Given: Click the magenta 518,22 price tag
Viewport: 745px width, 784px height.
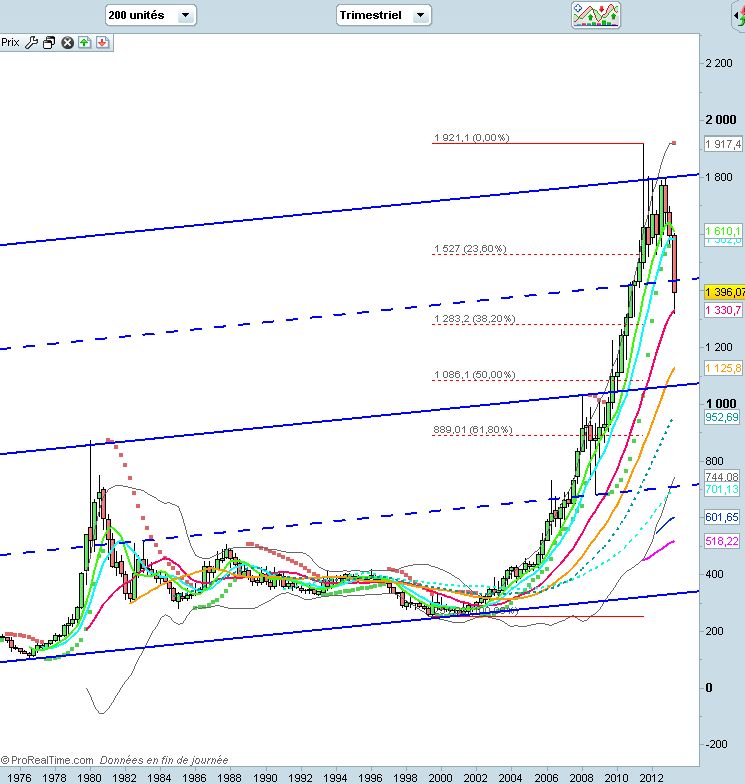Looking at the screenshot, I should click(722, 541).
